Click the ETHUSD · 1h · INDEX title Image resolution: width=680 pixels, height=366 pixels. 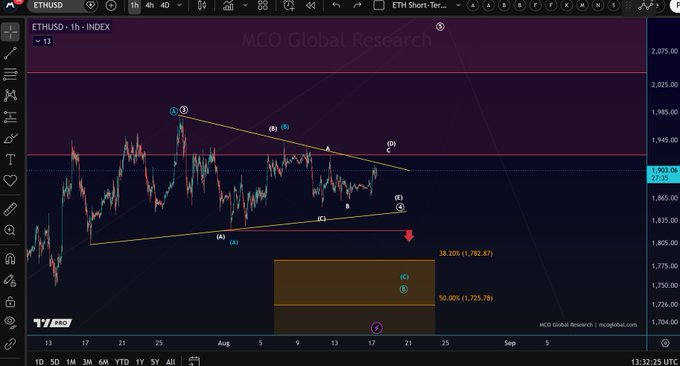(71, 27)
